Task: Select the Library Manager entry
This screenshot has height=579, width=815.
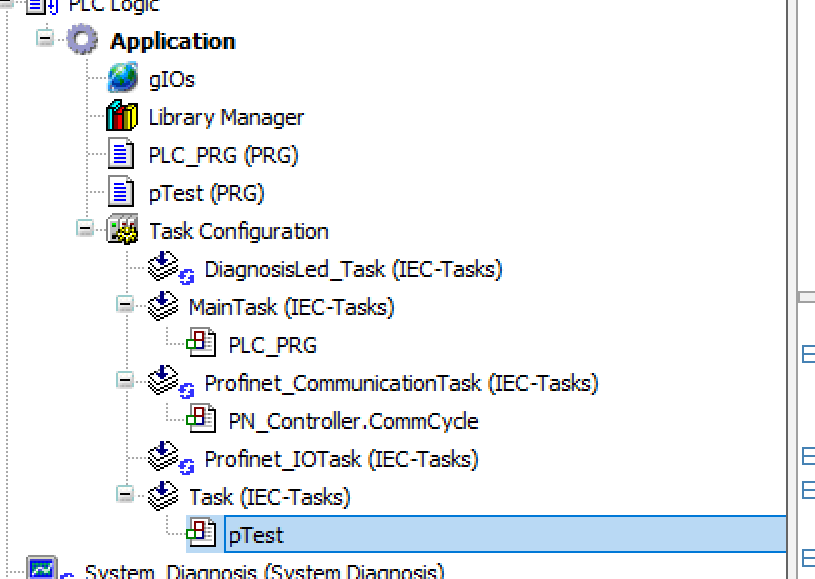Action: click(226, 117)
